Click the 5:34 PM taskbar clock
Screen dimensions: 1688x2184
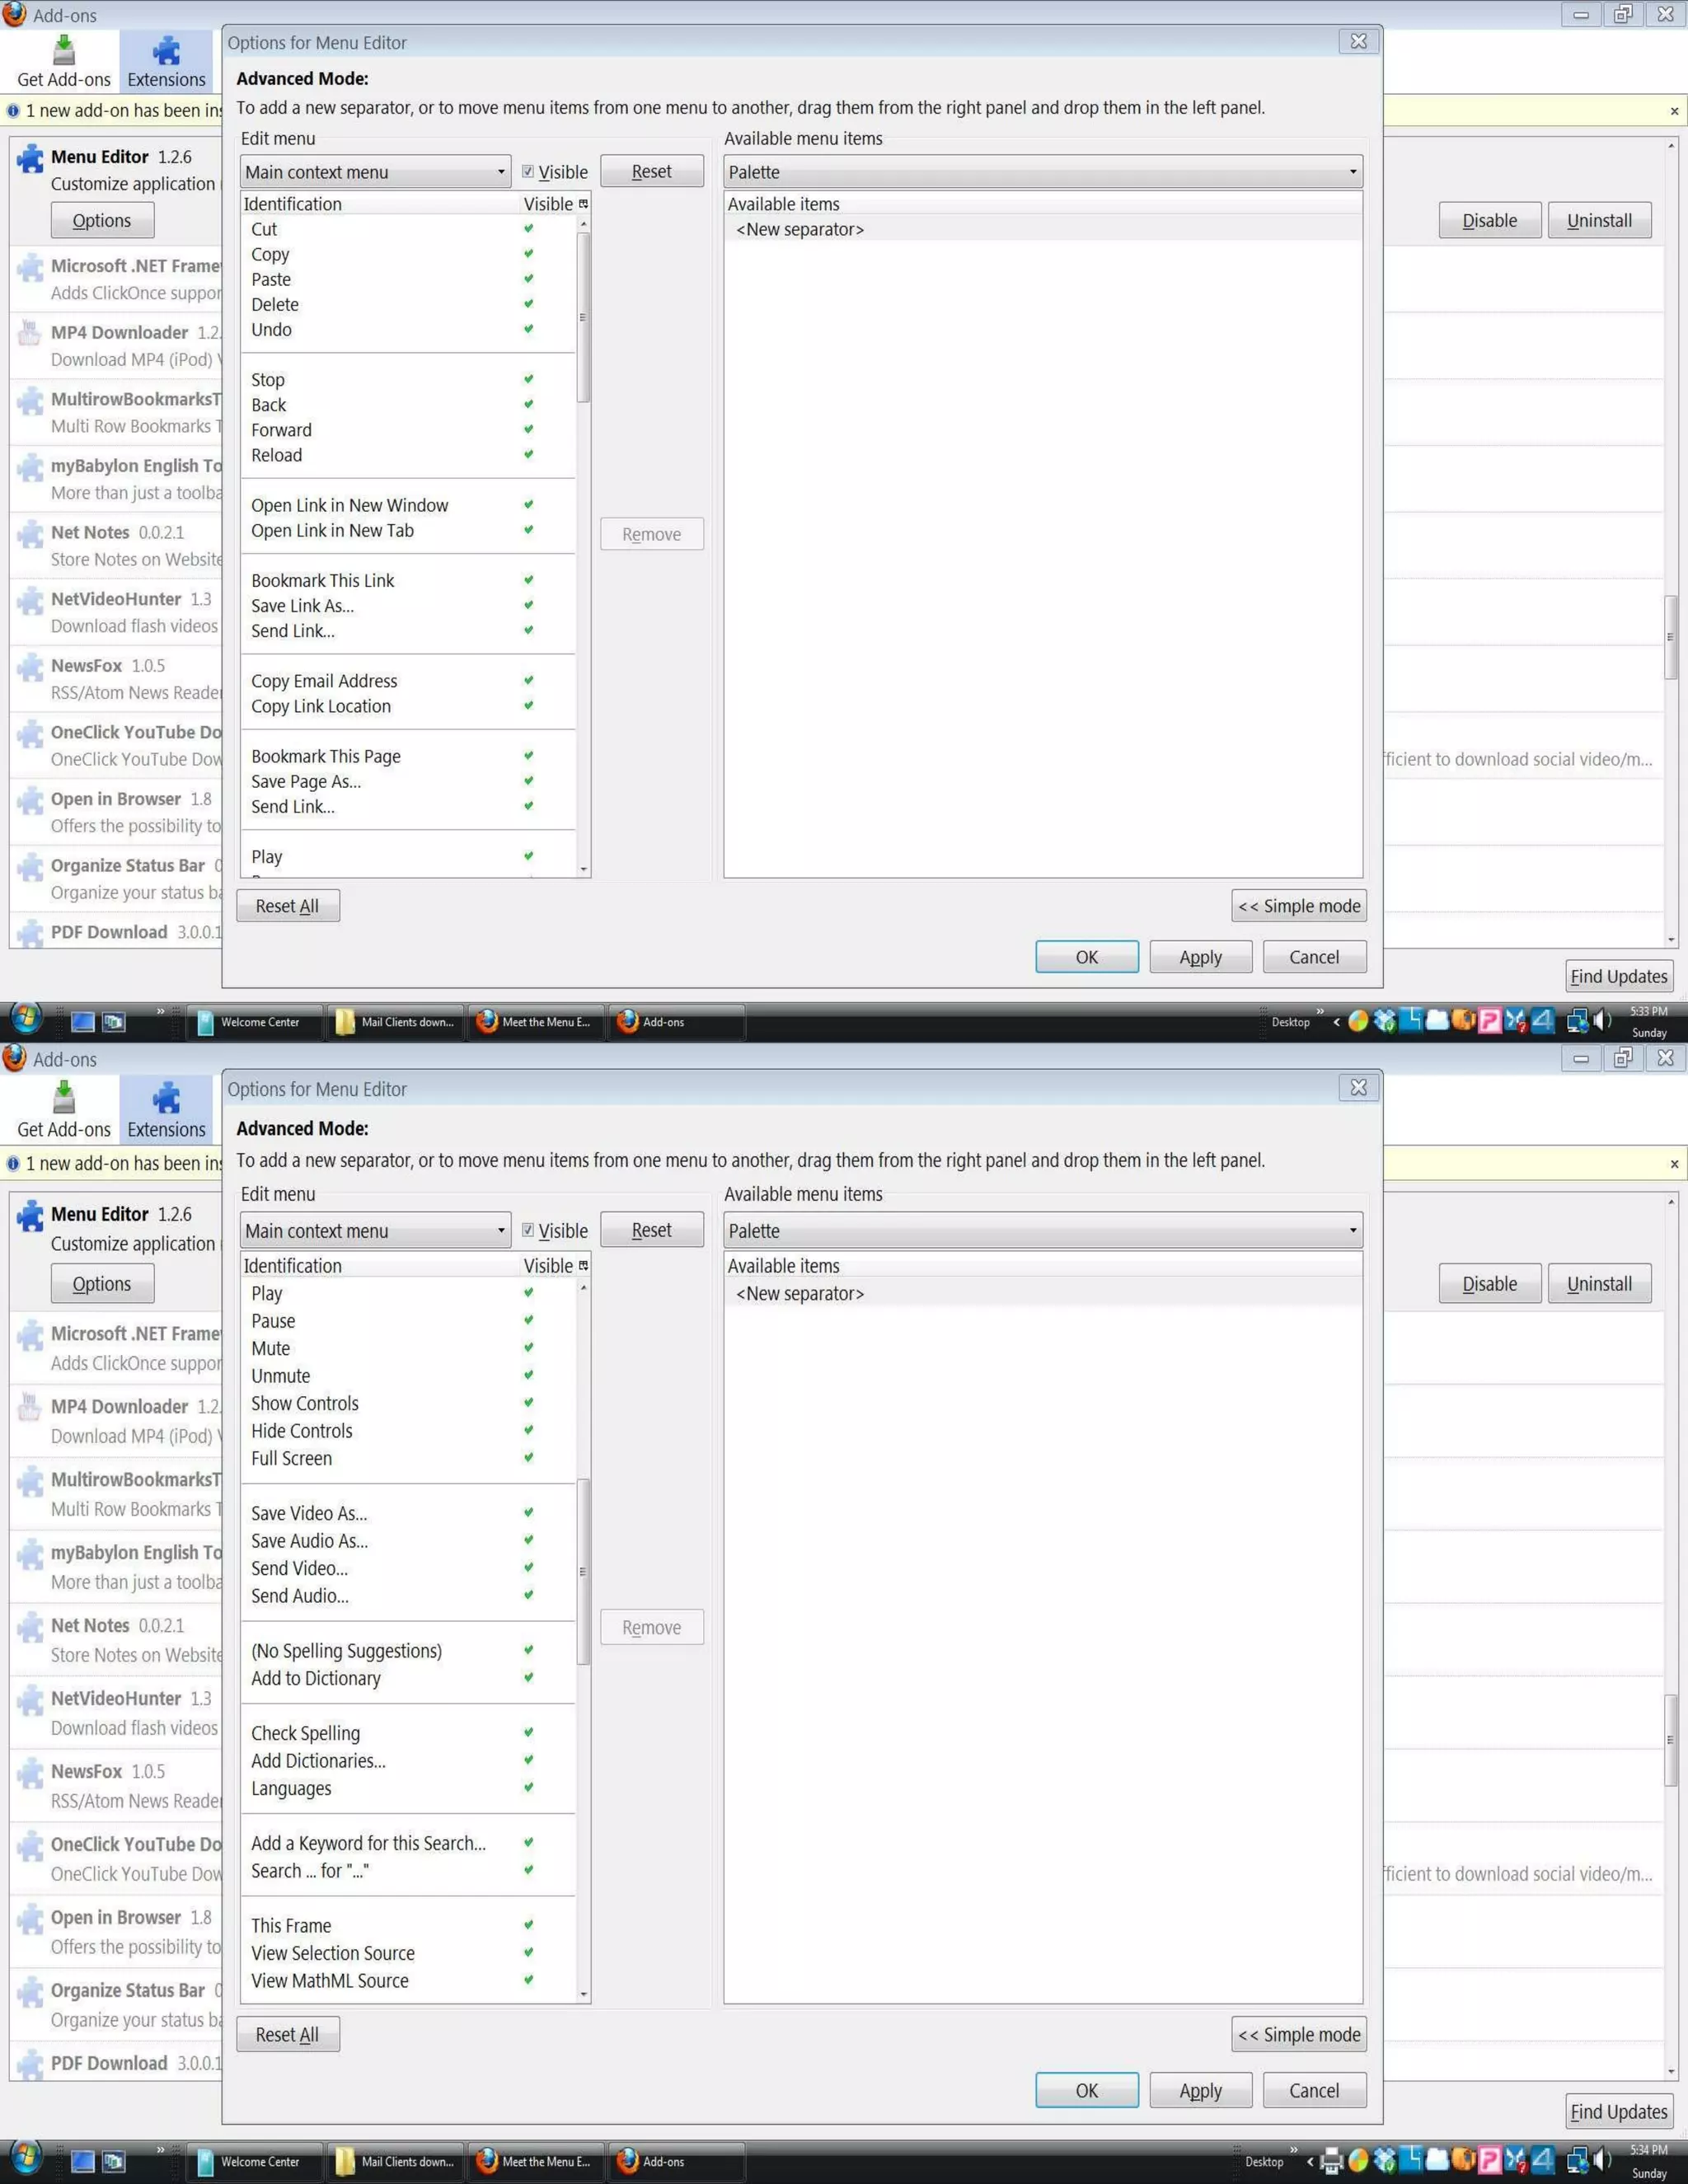tap(1648, 2150)
